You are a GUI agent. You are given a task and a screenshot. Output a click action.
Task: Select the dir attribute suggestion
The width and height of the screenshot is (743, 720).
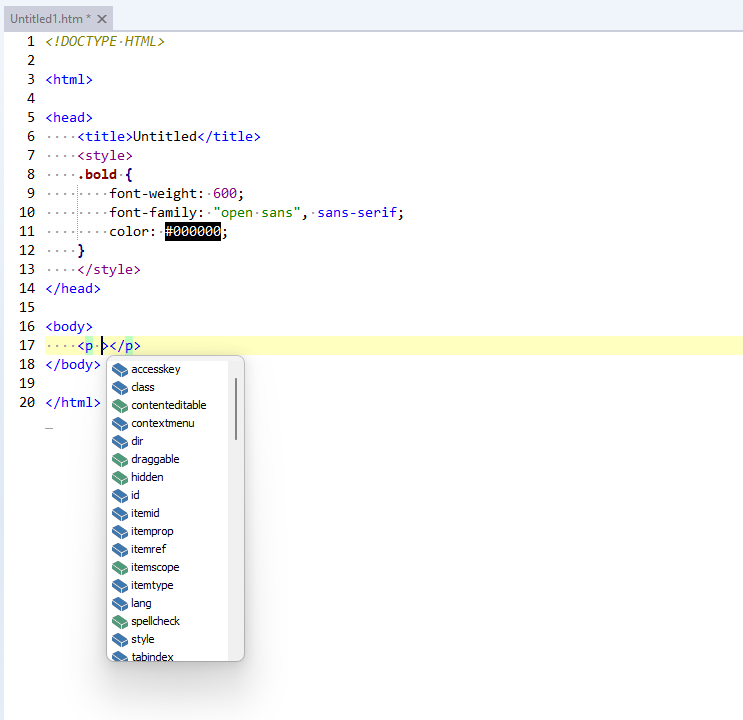137,441
